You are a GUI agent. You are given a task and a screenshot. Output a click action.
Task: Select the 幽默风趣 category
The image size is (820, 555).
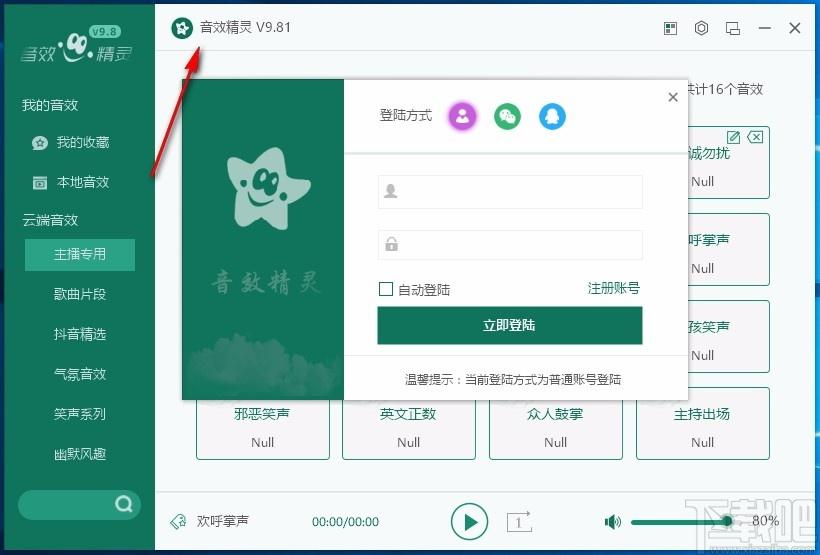80,454
